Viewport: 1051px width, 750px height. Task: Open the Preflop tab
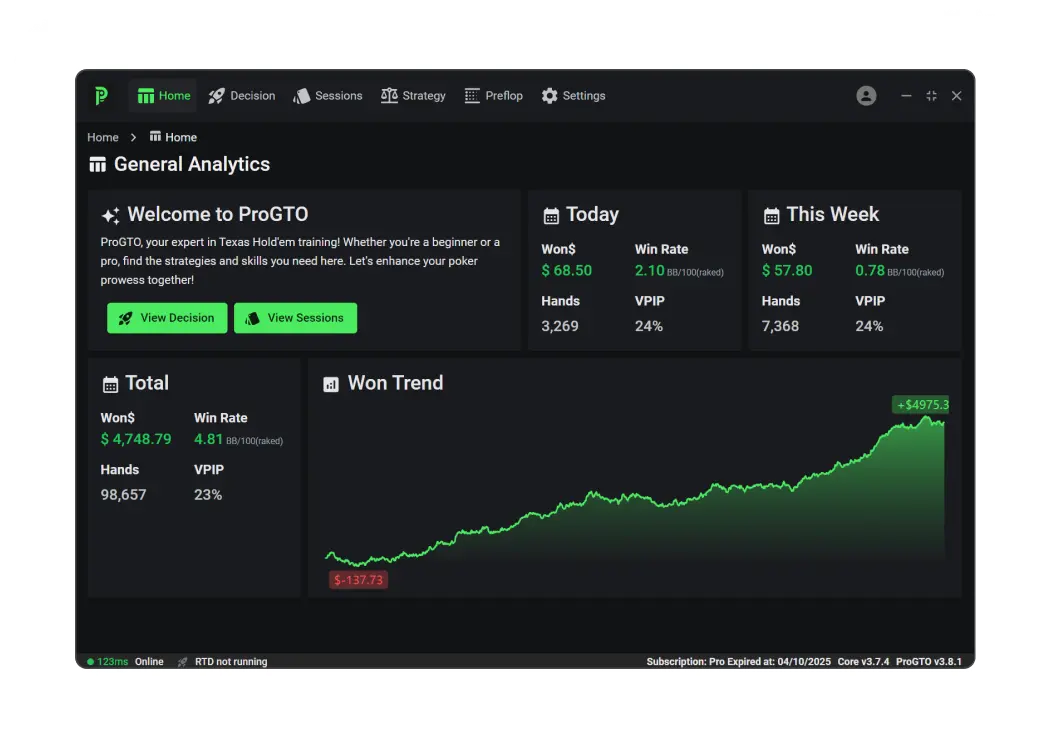tap(494, 96)
